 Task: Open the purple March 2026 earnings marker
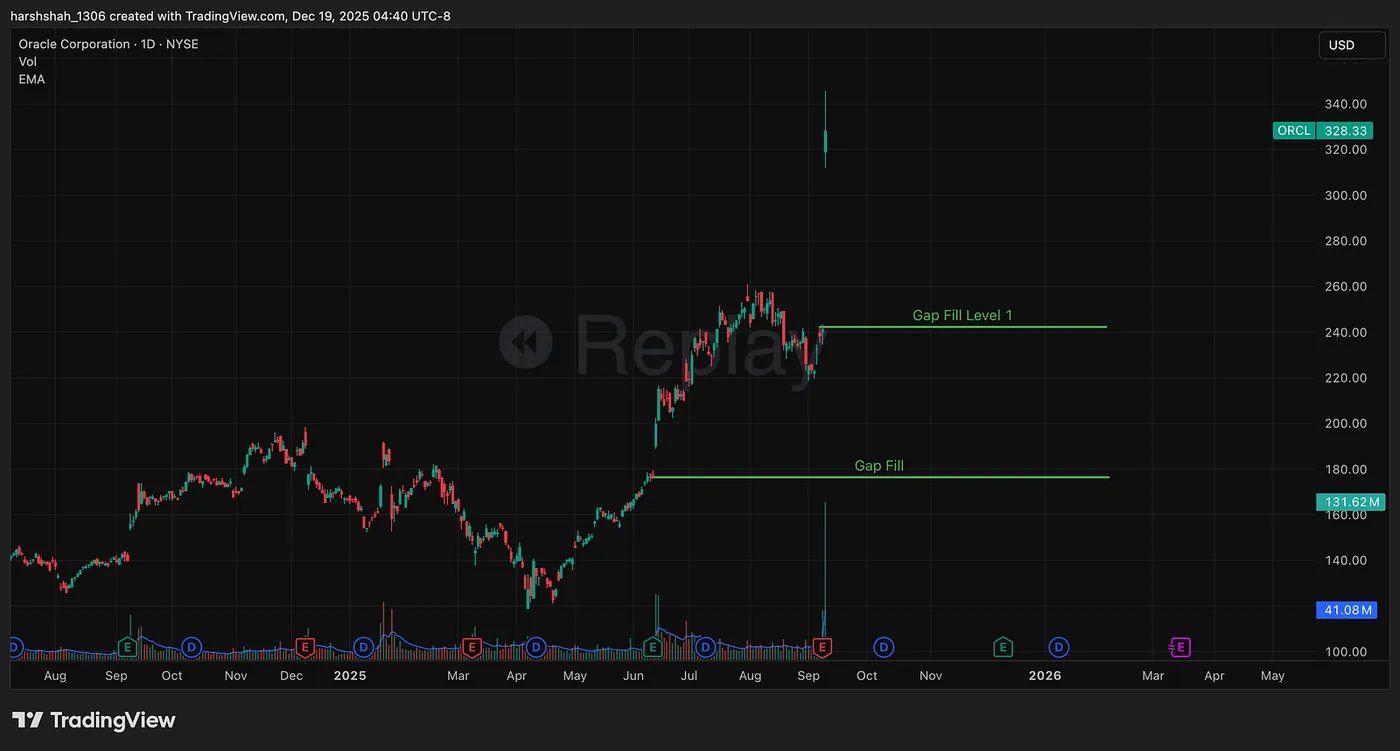click(1181, 648)
